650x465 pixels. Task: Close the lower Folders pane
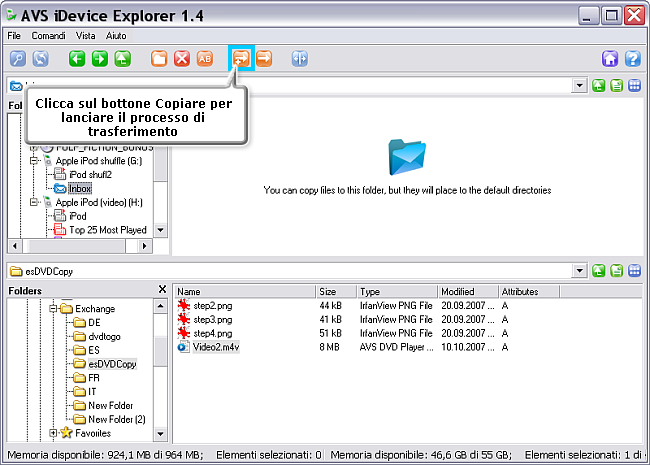(162, 289)
